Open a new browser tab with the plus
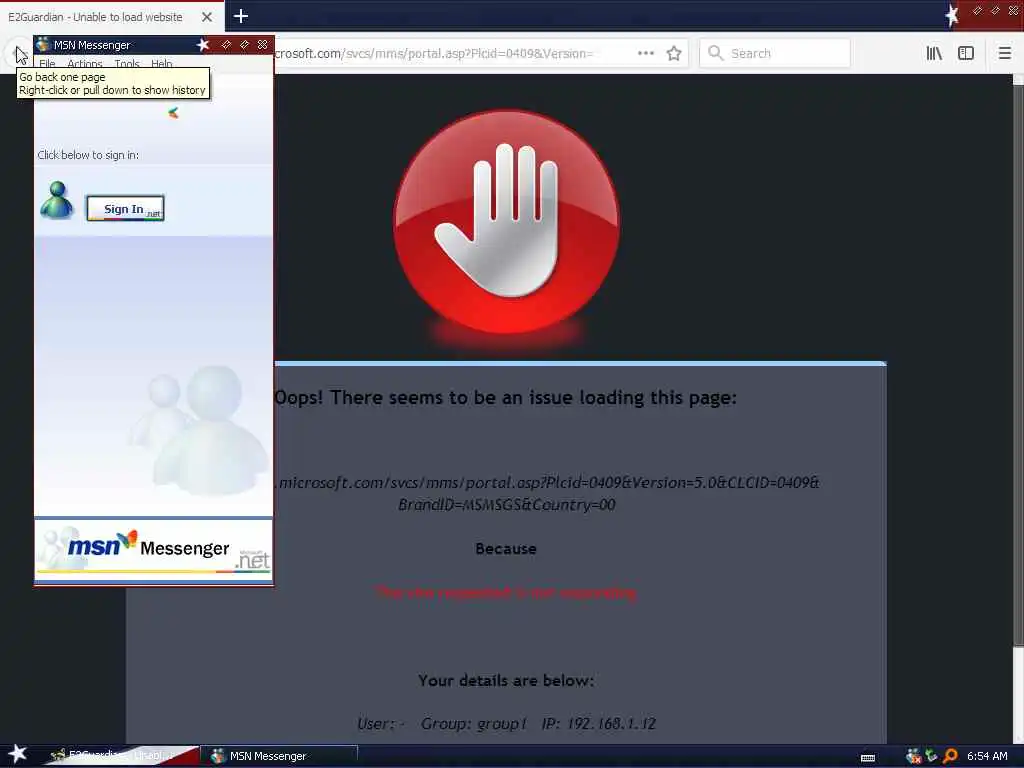 click(241, 16)
